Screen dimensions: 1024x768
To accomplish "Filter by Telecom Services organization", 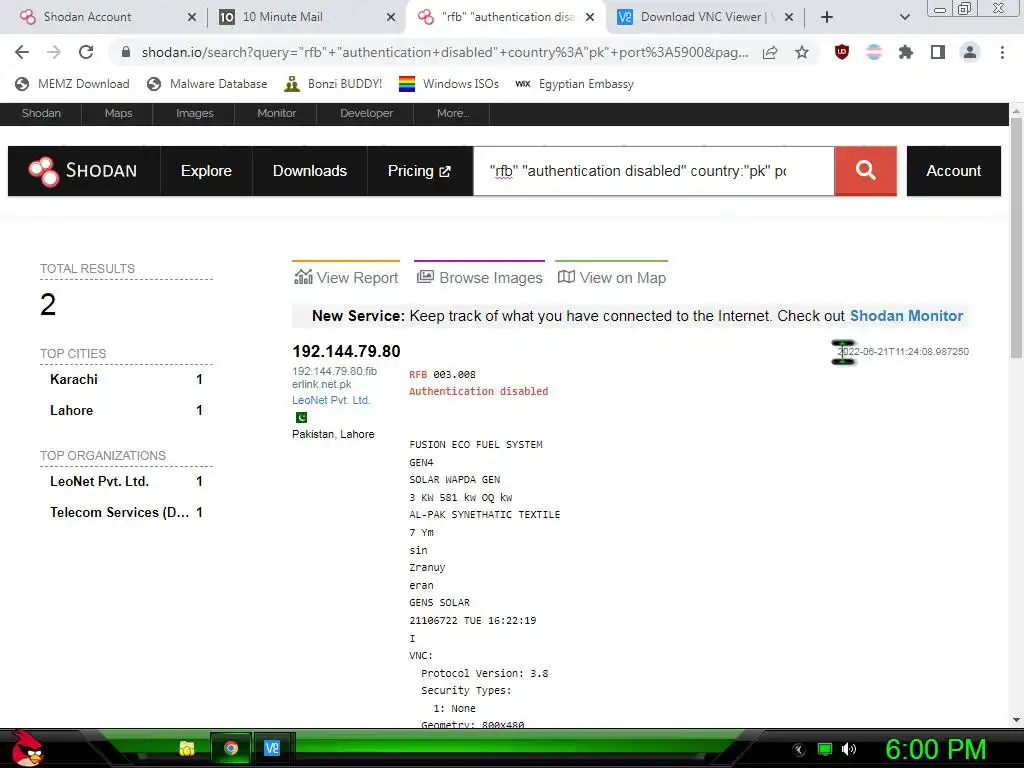I will (120, 513).
